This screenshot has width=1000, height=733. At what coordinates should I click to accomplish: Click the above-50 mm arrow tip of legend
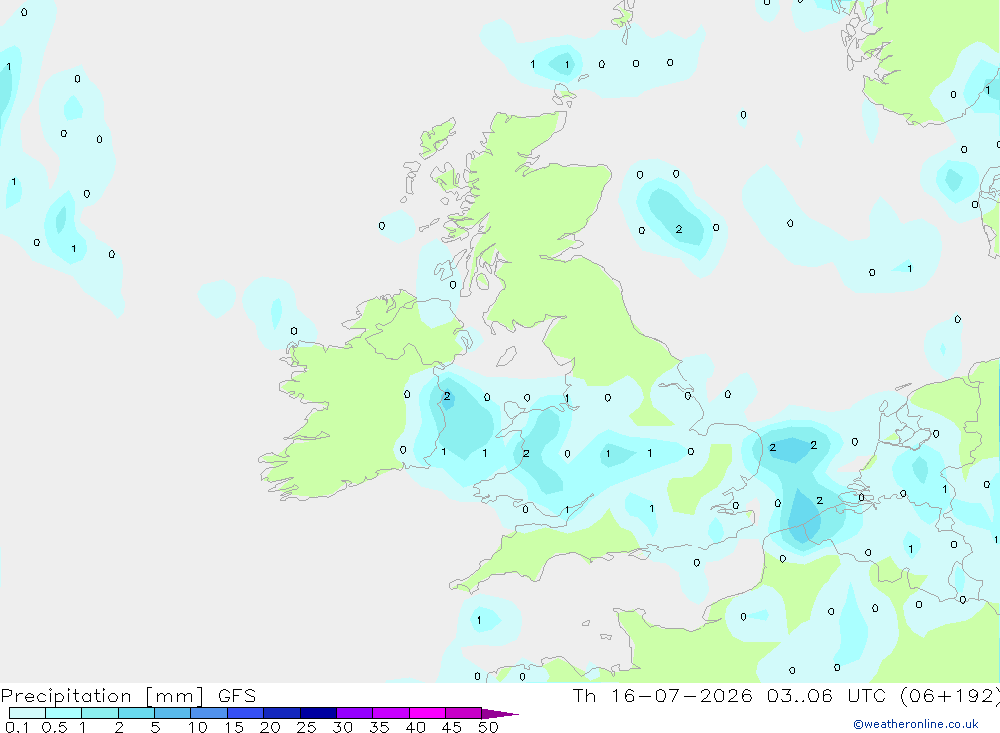pos(500,713)
